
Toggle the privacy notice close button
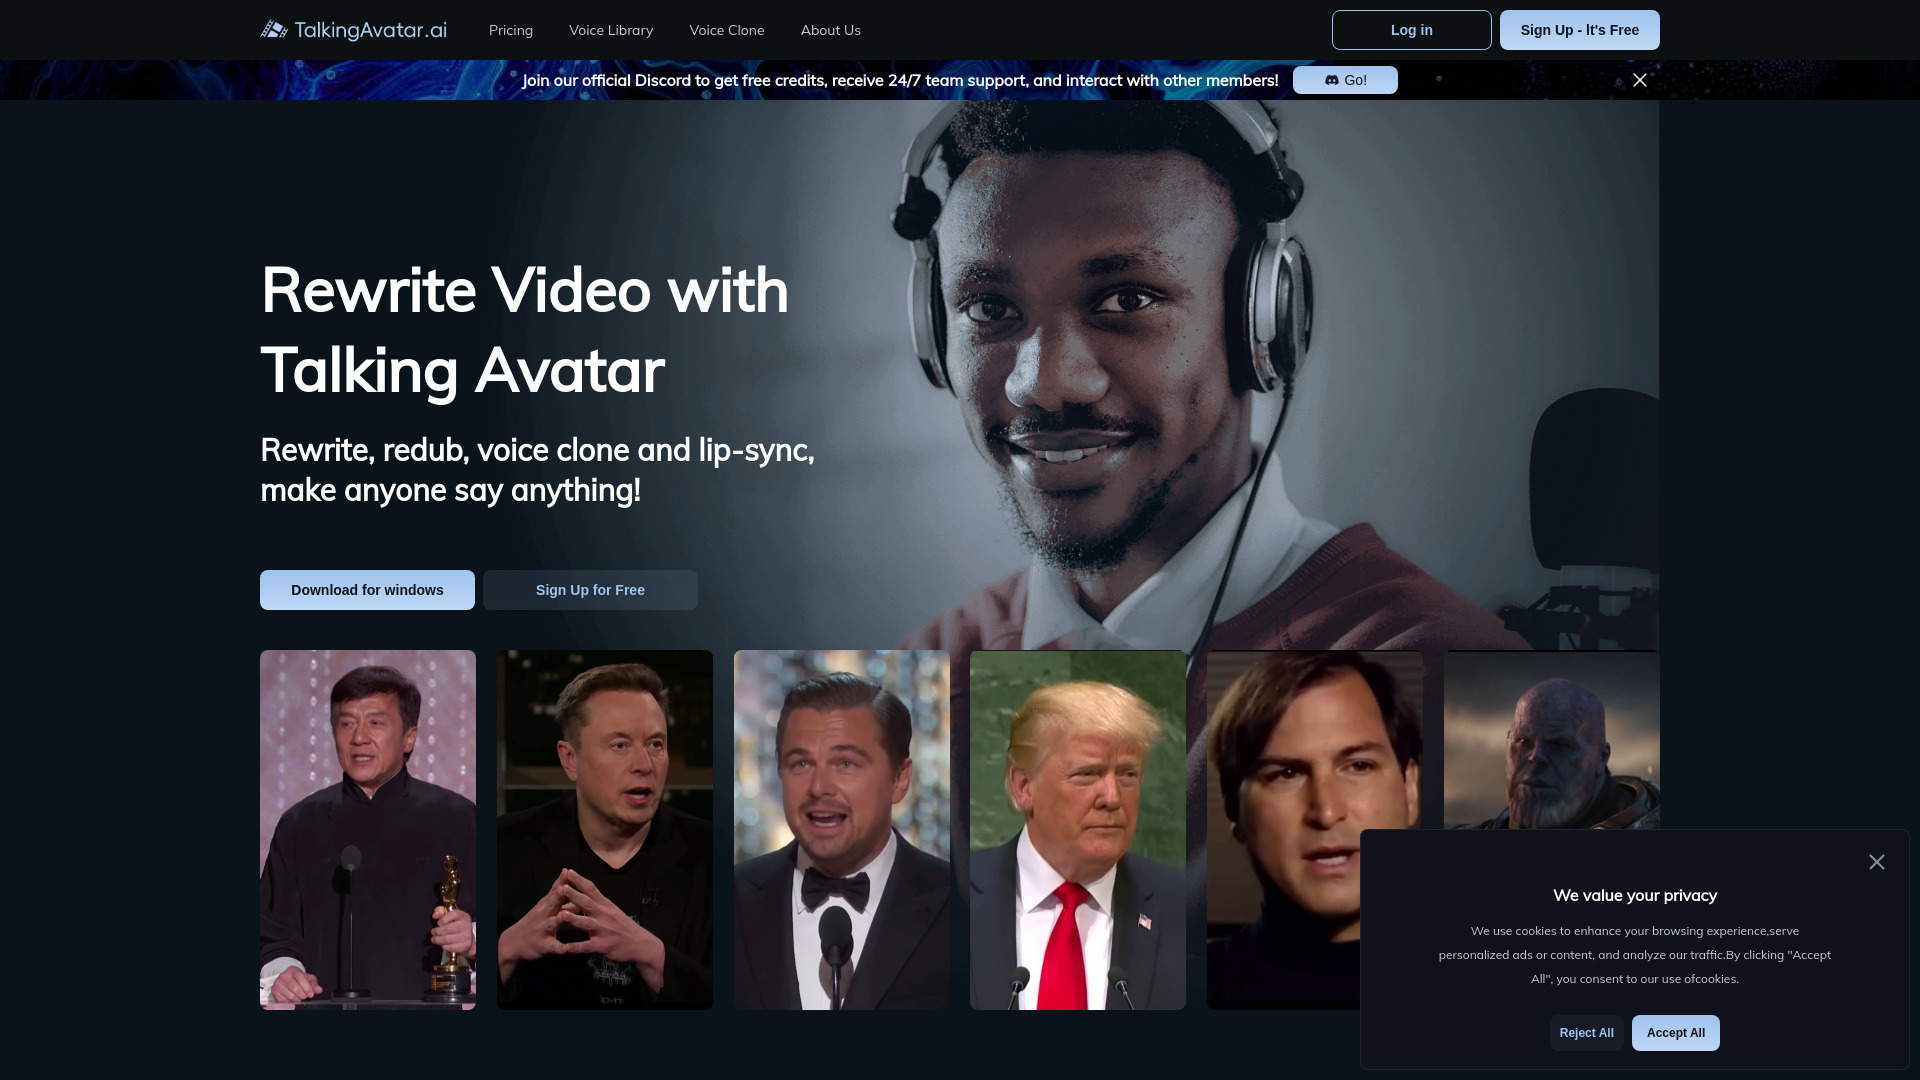(1876, 862)
